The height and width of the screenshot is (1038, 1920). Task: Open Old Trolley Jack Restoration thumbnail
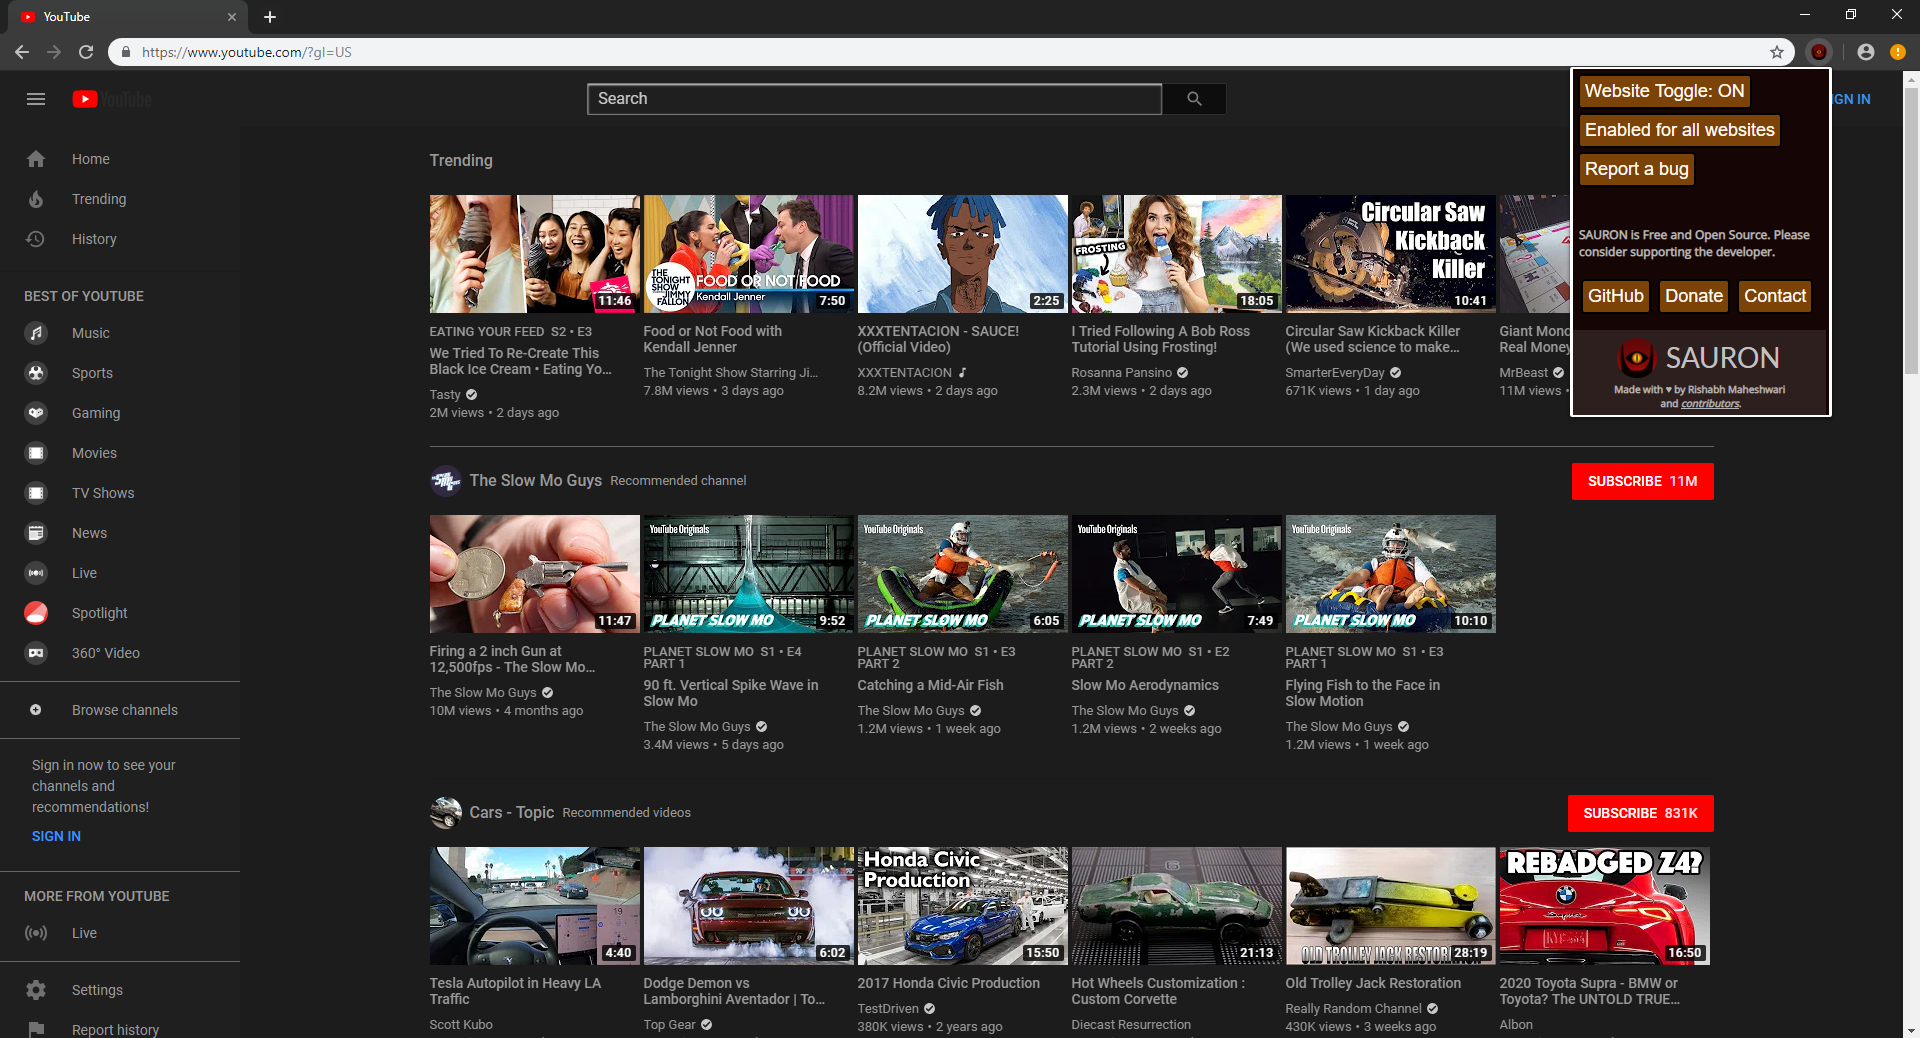tap(1390, 906)
